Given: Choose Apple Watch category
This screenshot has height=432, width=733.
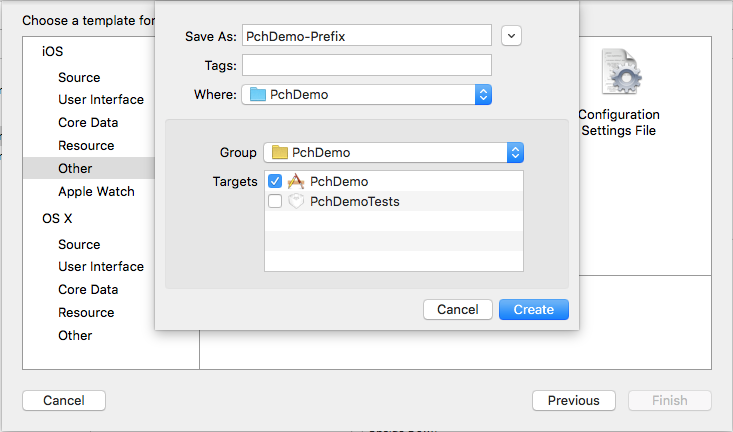Looking at the screenshot, I should click(96, 191).
